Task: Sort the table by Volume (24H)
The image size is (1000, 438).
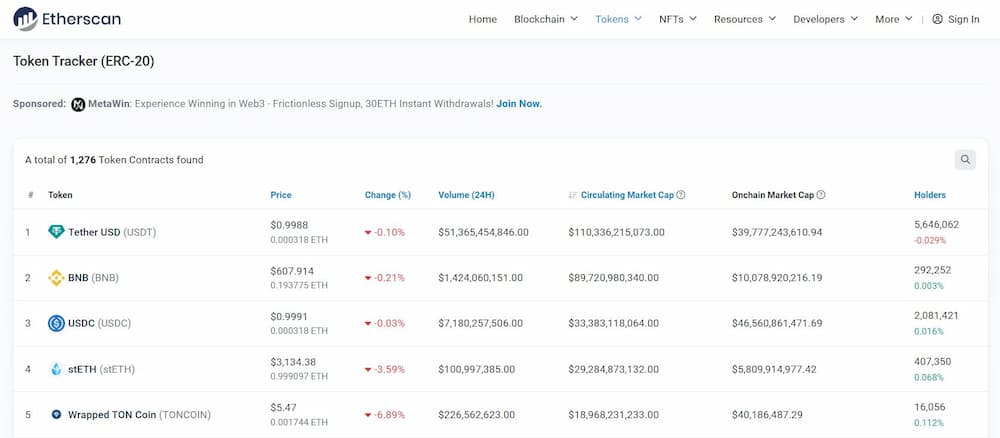Action: 466,195
